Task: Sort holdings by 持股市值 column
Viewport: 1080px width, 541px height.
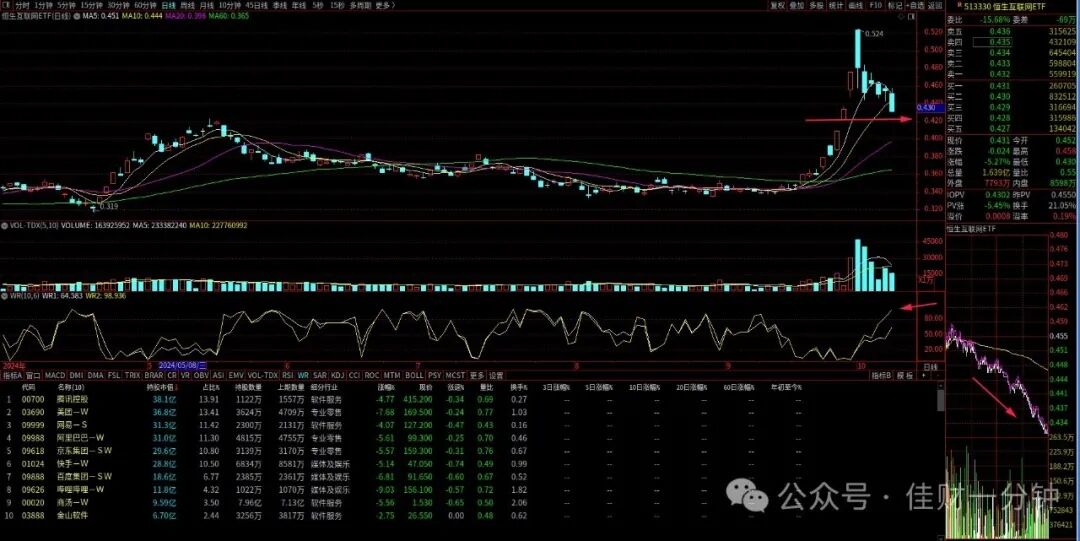Action: pyautogui.click(x=160, y=387)
